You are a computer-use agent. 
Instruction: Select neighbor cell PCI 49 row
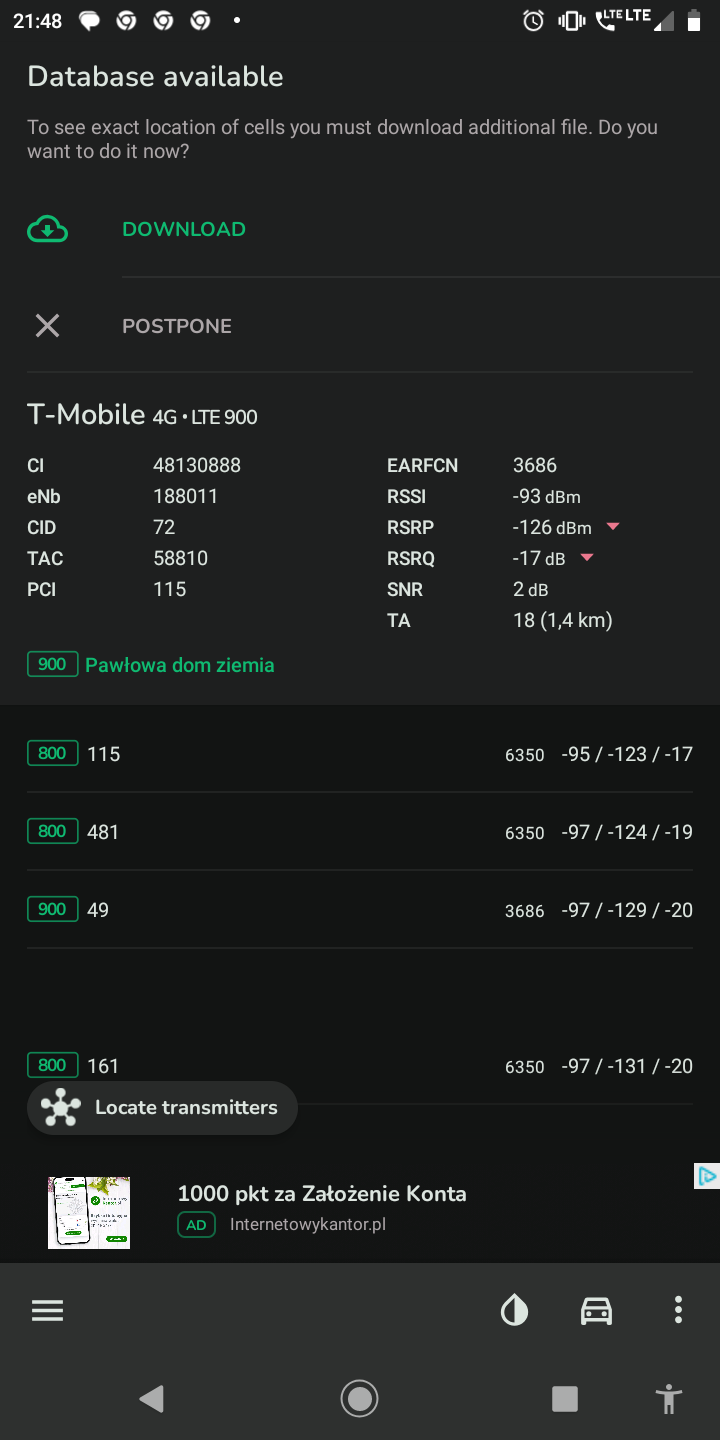pos(360,910)
